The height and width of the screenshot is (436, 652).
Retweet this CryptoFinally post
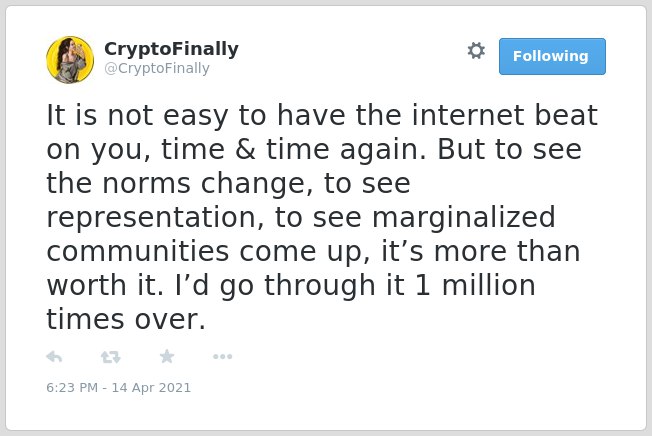(111, 357)
